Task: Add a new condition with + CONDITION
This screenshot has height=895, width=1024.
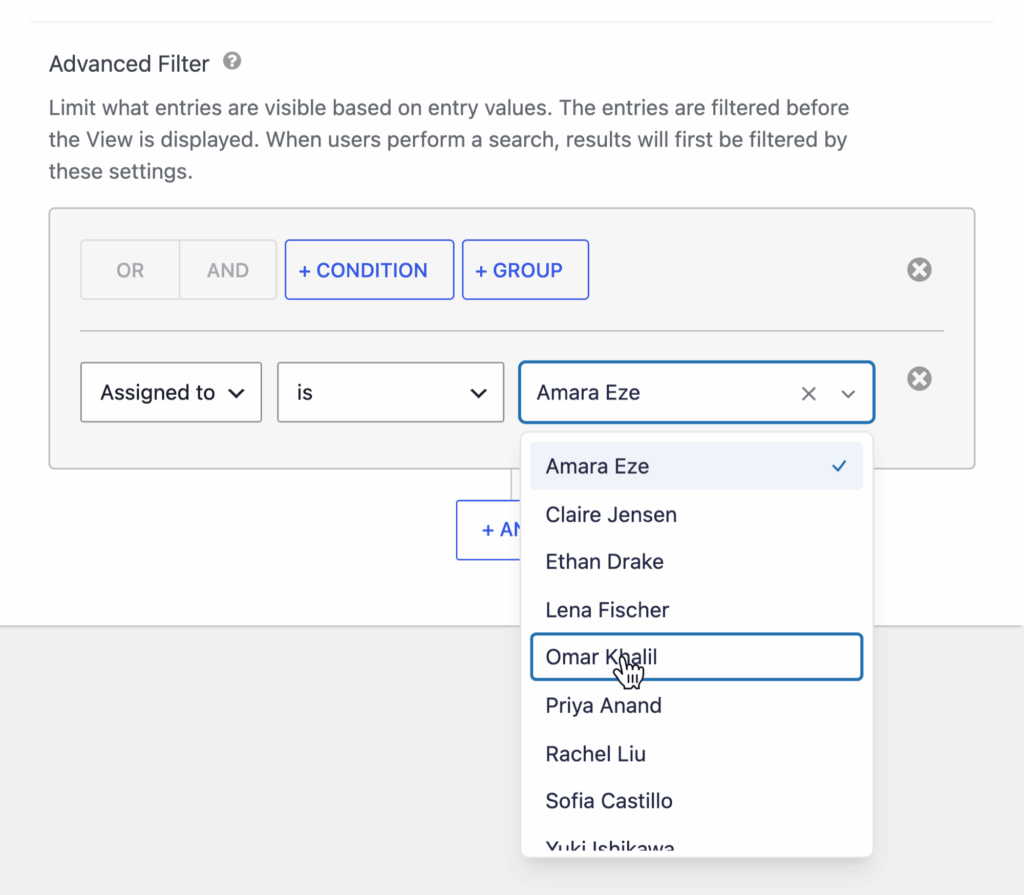Action: click(x=369, y=270)
